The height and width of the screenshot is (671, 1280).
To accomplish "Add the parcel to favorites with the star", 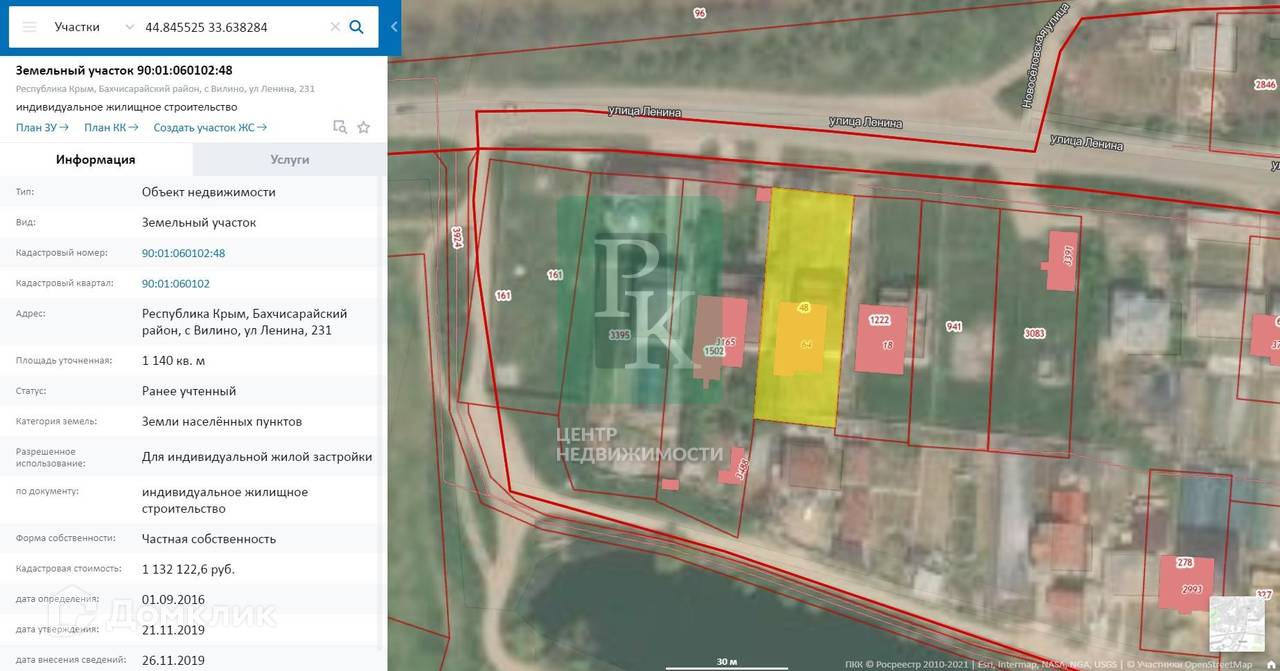I will pyautogui.click(x=364, y=127).
